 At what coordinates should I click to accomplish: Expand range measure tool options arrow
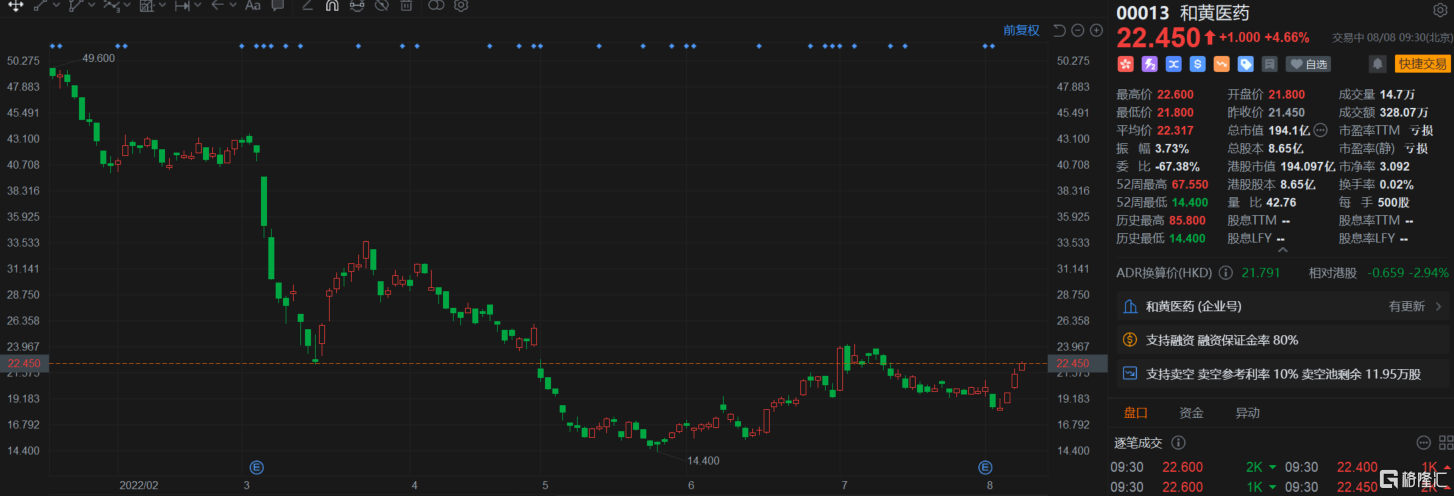(x=198, y=5)
